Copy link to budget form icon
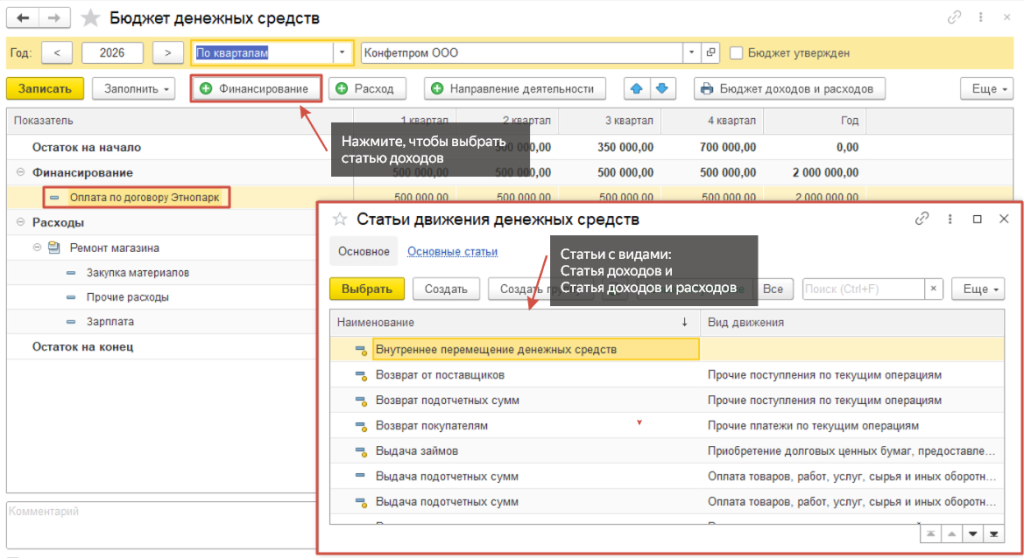 click(954, 18)
